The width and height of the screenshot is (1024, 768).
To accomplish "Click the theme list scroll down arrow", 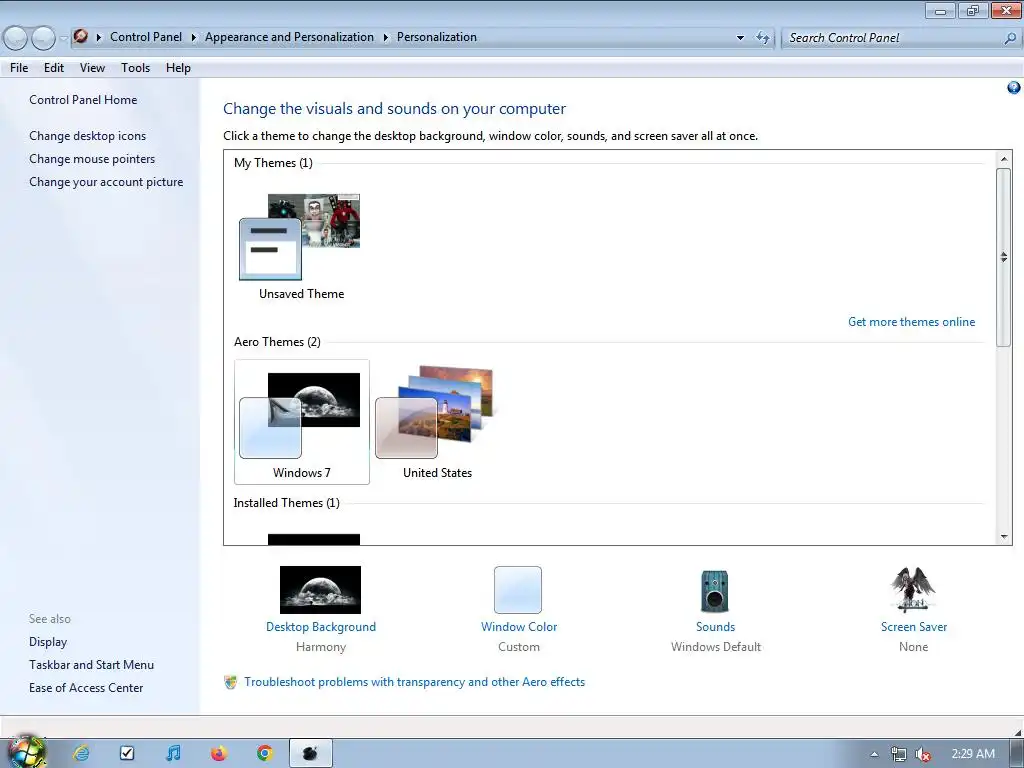I will (1004, 537).
